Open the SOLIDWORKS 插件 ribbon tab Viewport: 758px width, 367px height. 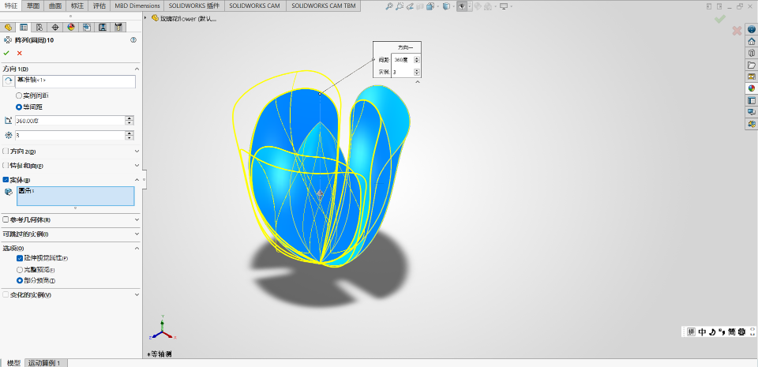[x=194, y=6]
